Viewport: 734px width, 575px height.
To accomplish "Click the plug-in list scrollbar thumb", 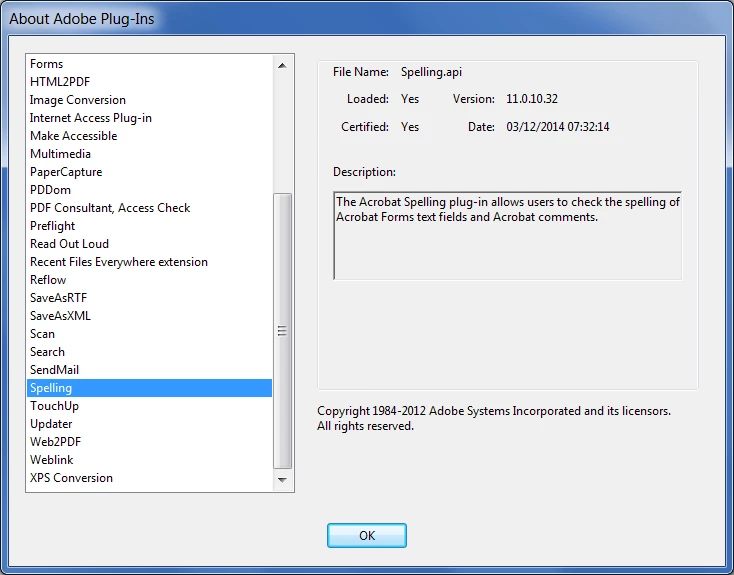I will 282,331.
